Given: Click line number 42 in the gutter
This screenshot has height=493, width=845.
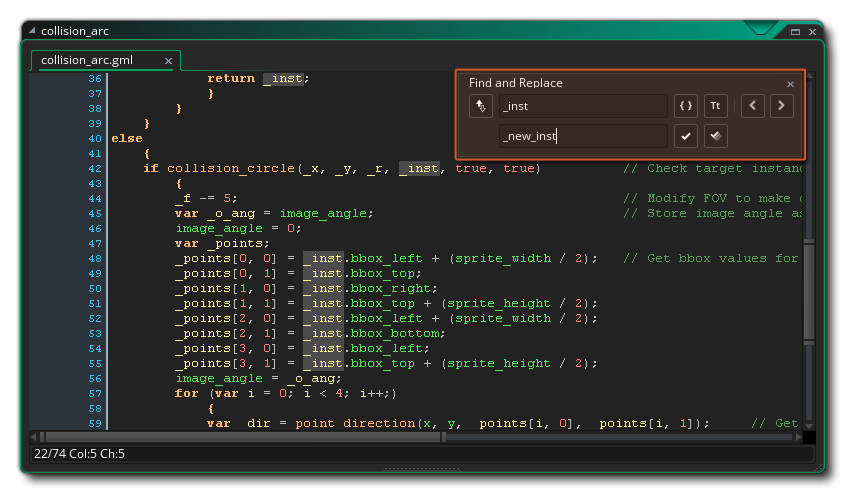Looking at the screenshot, I should click(x=95, y=168).
